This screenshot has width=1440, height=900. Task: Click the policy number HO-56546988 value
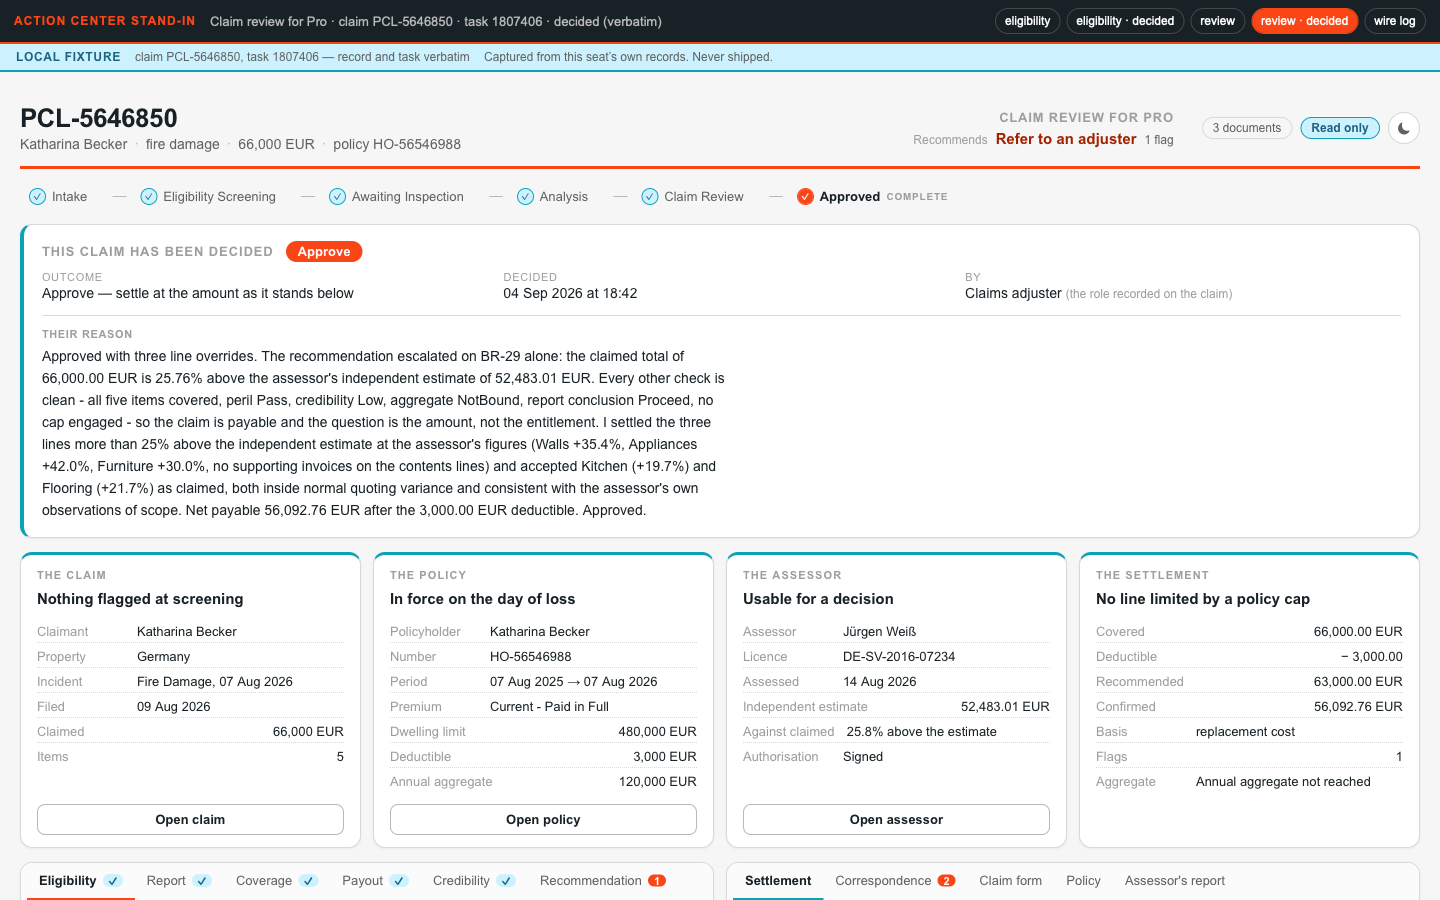click(x=531, y=657)
